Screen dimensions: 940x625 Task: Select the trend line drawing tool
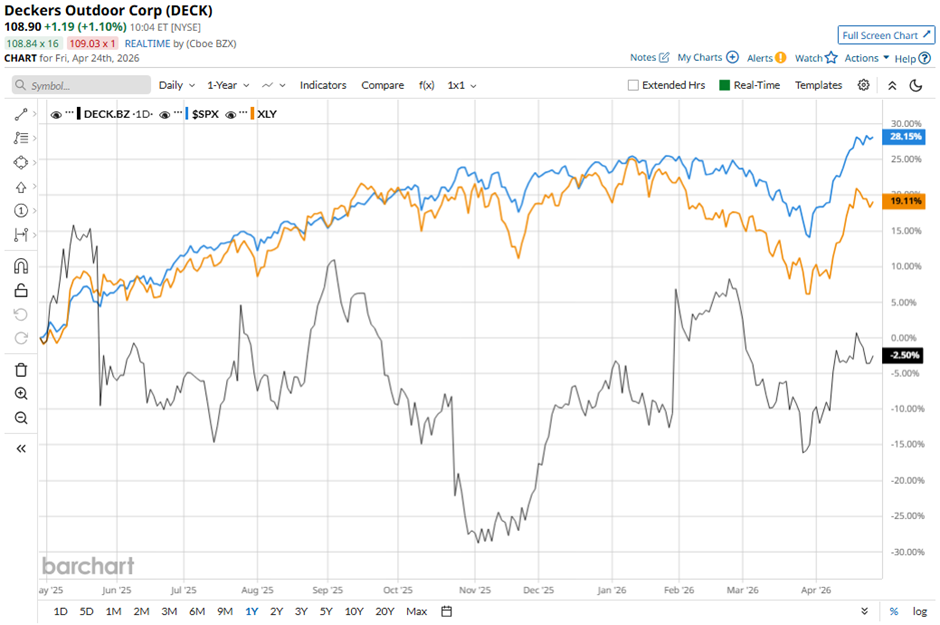21,114
